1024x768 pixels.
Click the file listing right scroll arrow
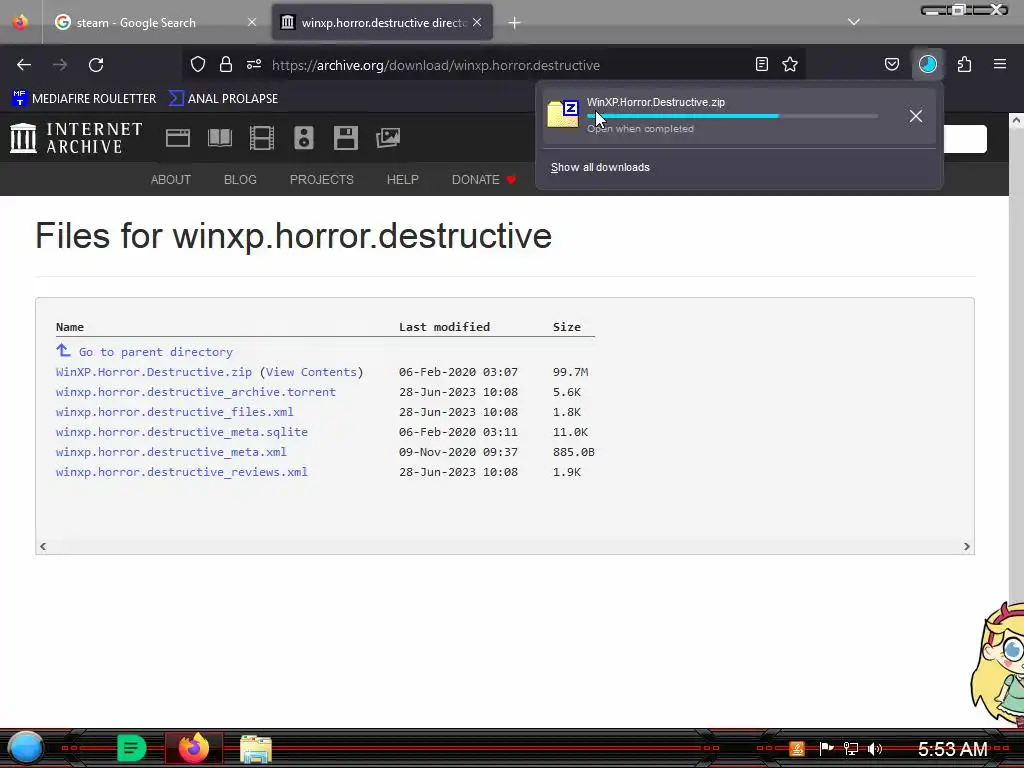point(967,547)
